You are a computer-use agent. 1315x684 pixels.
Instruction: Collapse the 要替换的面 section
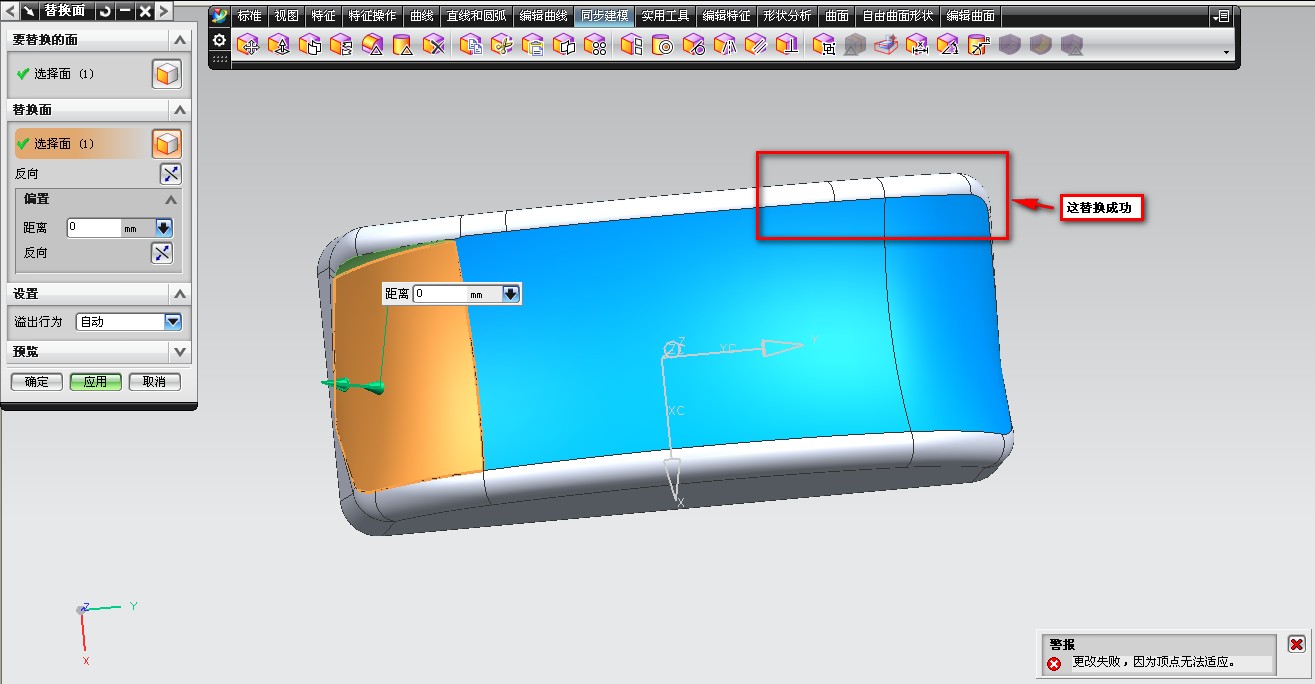click(x=179, y=40)
